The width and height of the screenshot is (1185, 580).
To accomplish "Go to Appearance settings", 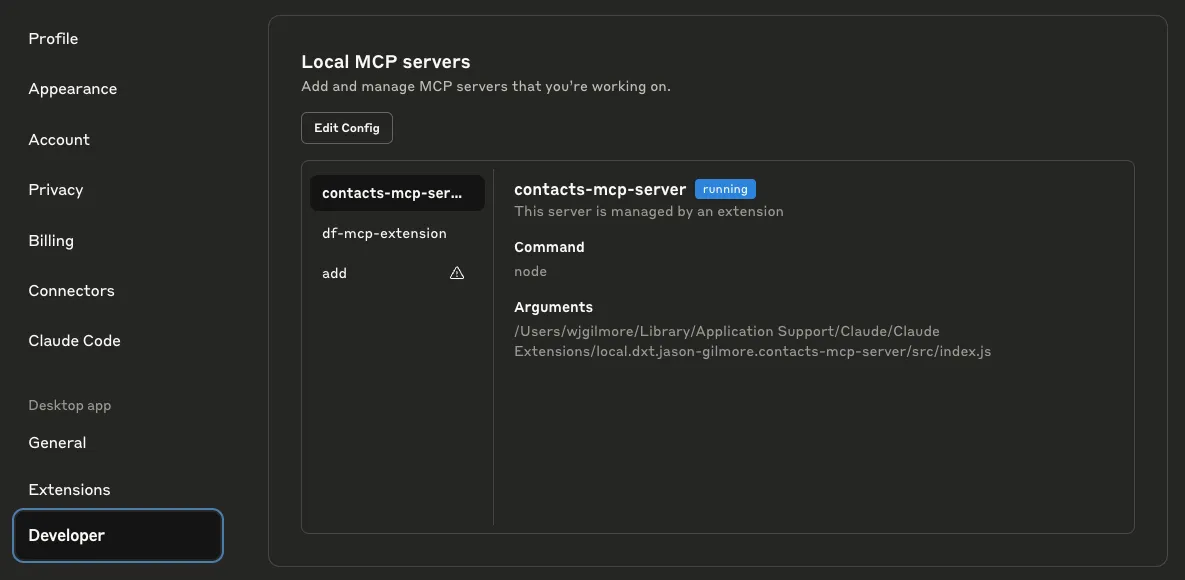I will [x=73, y=89].
